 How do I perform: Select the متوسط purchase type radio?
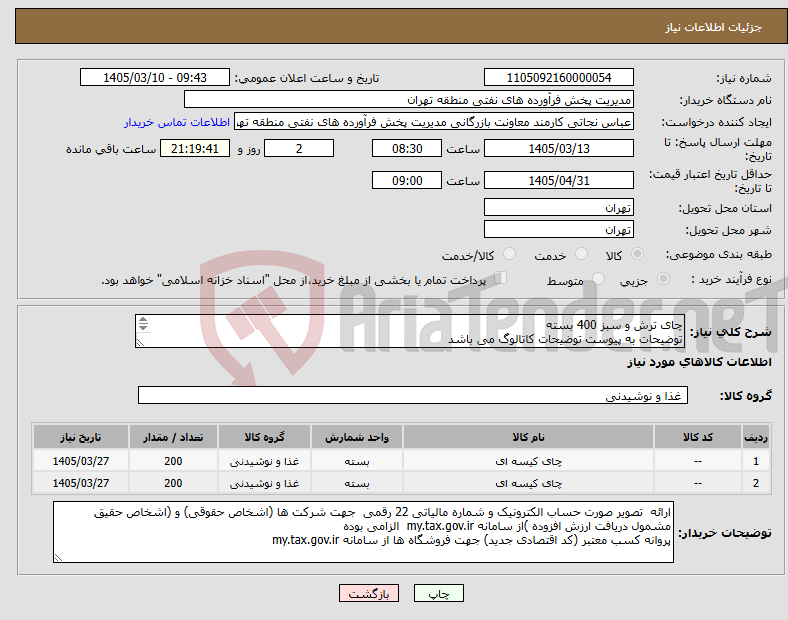coord(598,279)
